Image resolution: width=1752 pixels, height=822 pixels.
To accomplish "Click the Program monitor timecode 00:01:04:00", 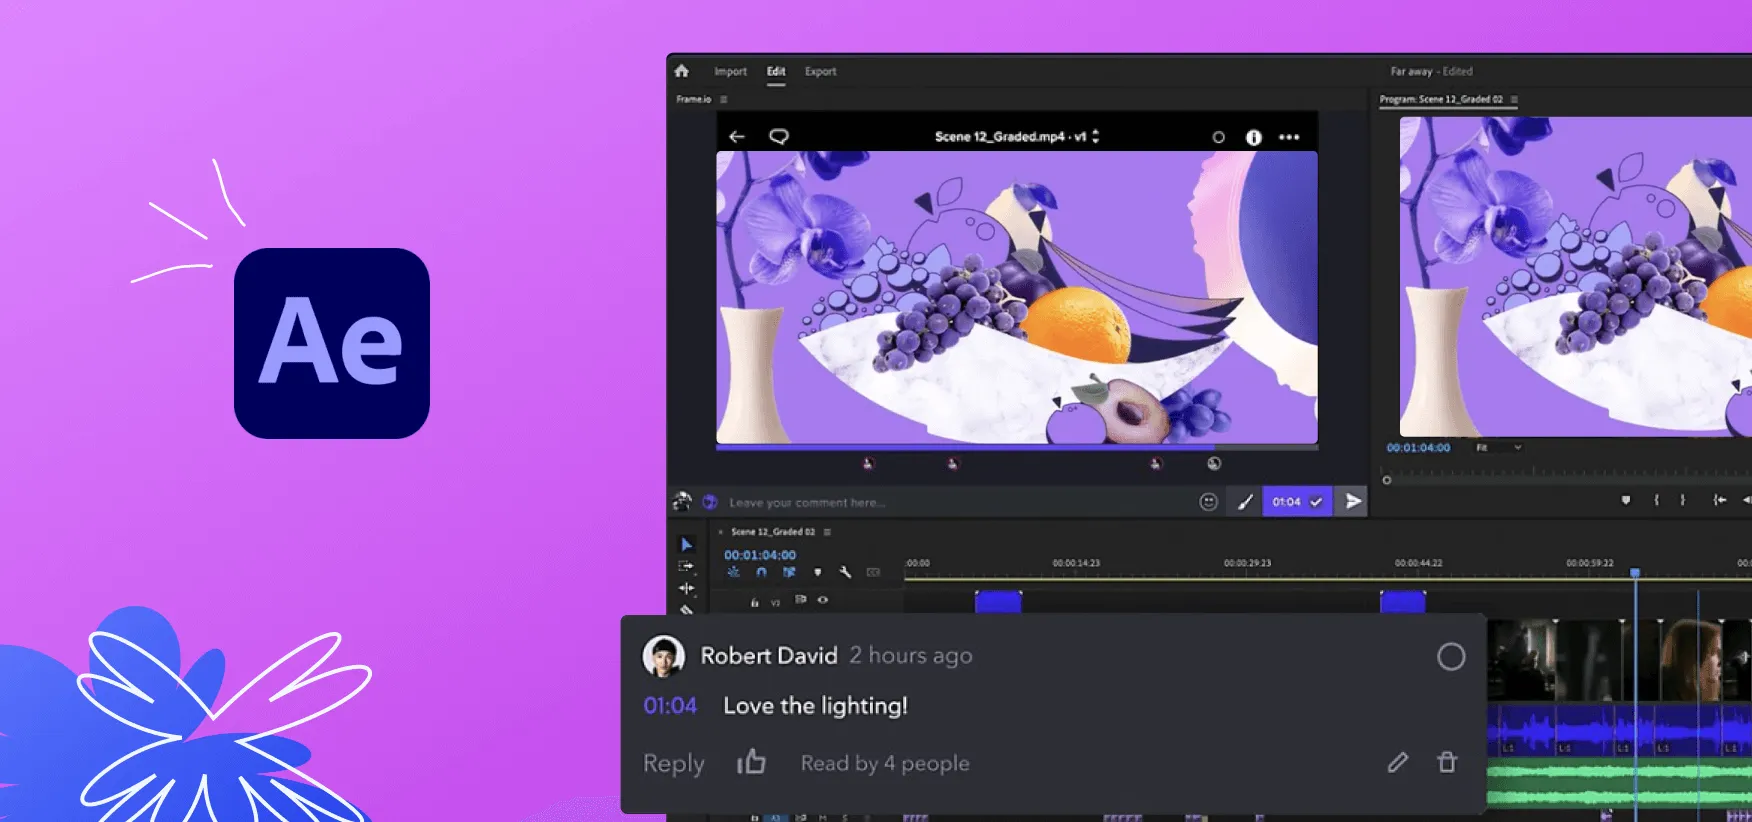I will tap(1418, 447).
